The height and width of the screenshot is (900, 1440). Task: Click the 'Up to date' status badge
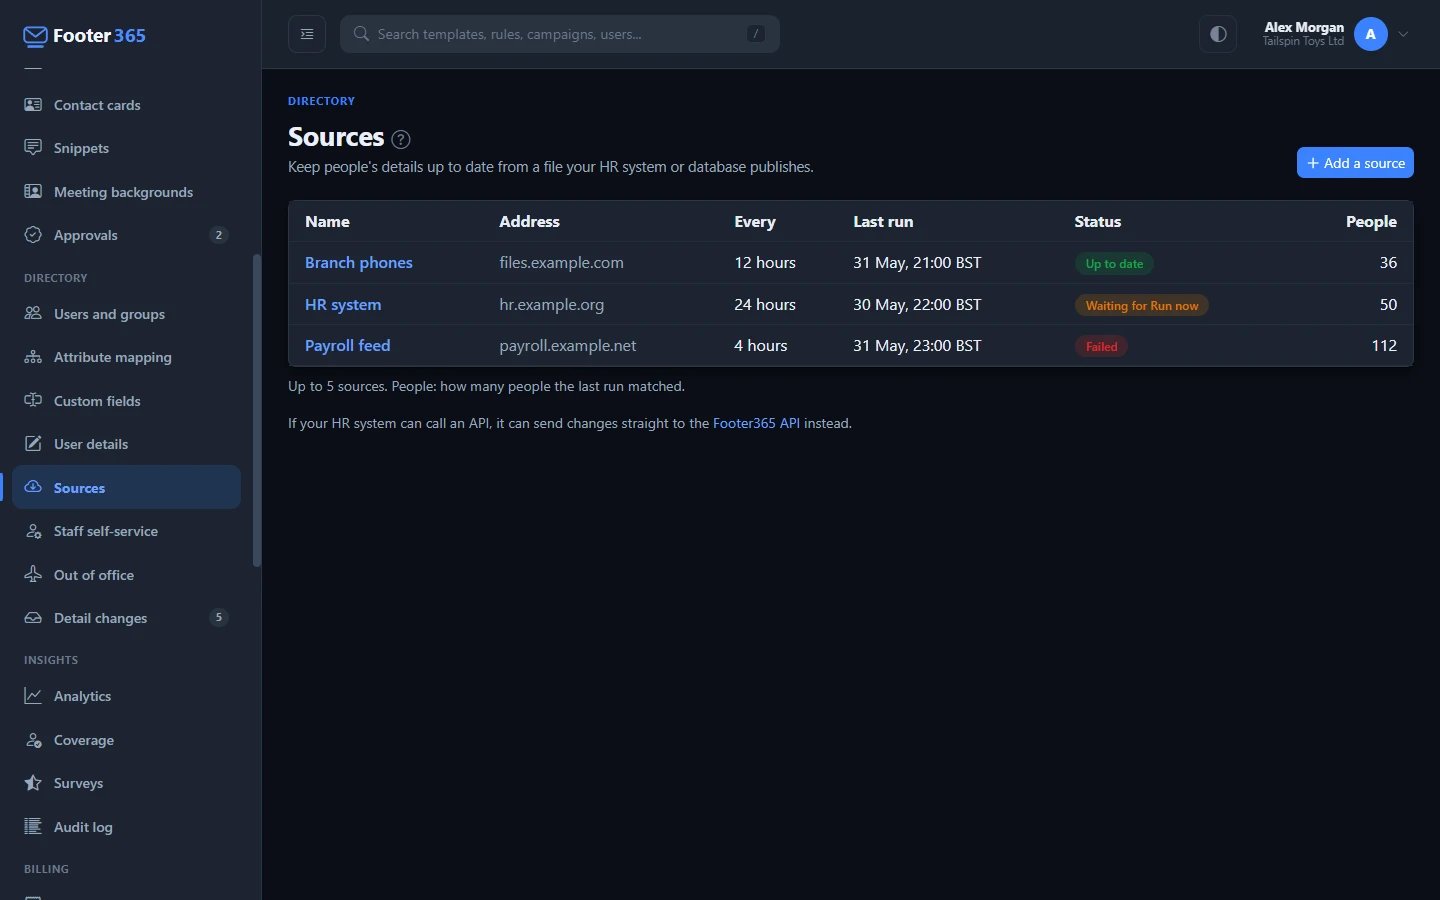[x=1114, y=264]
